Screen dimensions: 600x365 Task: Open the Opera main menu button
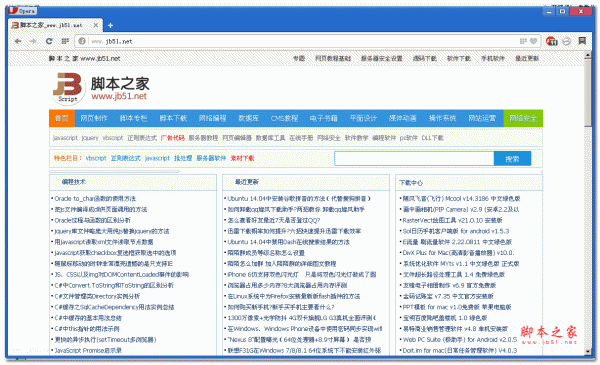[22, 11]
